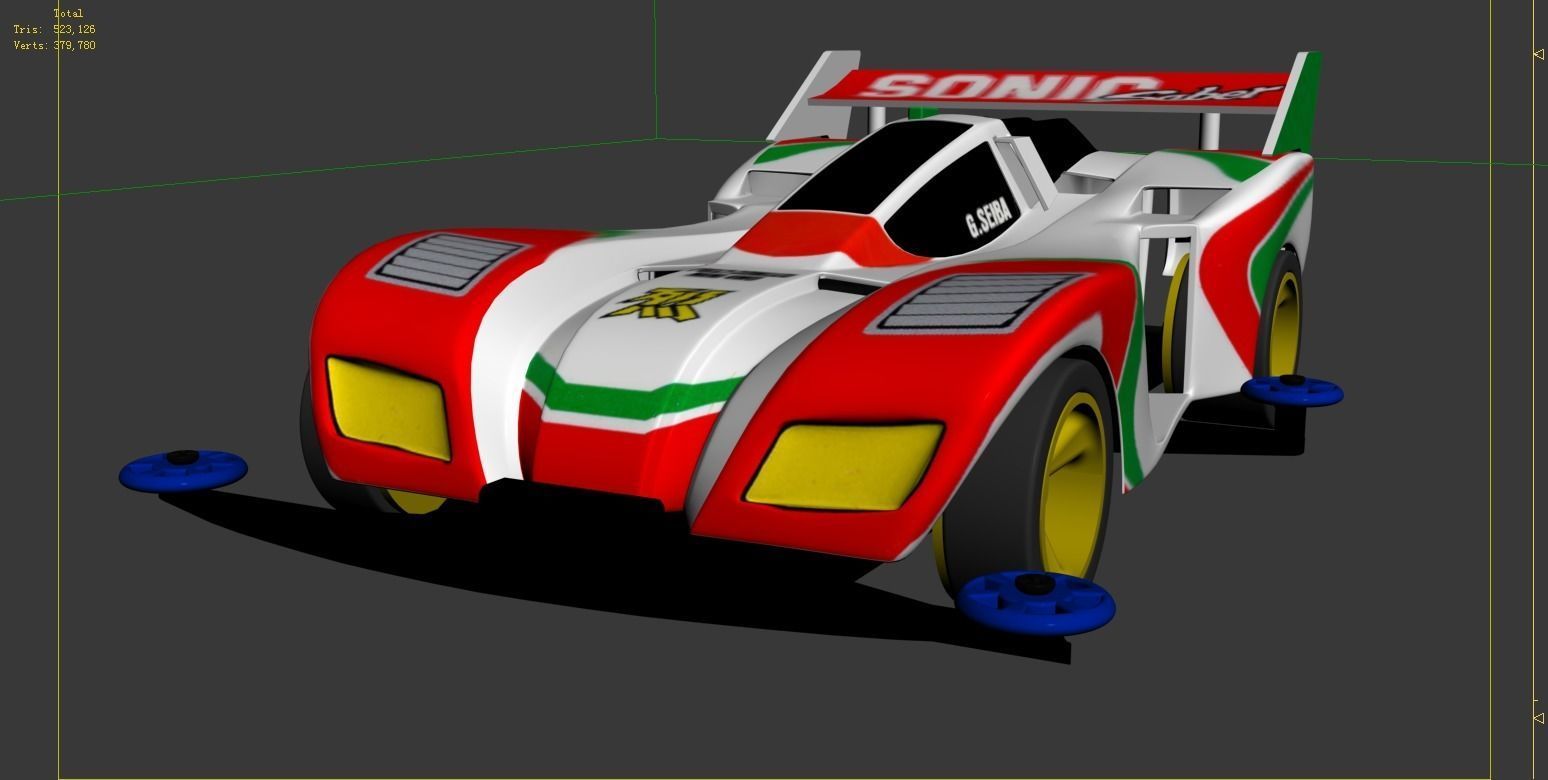Click the 'Total' statistics header

point(68,14)
